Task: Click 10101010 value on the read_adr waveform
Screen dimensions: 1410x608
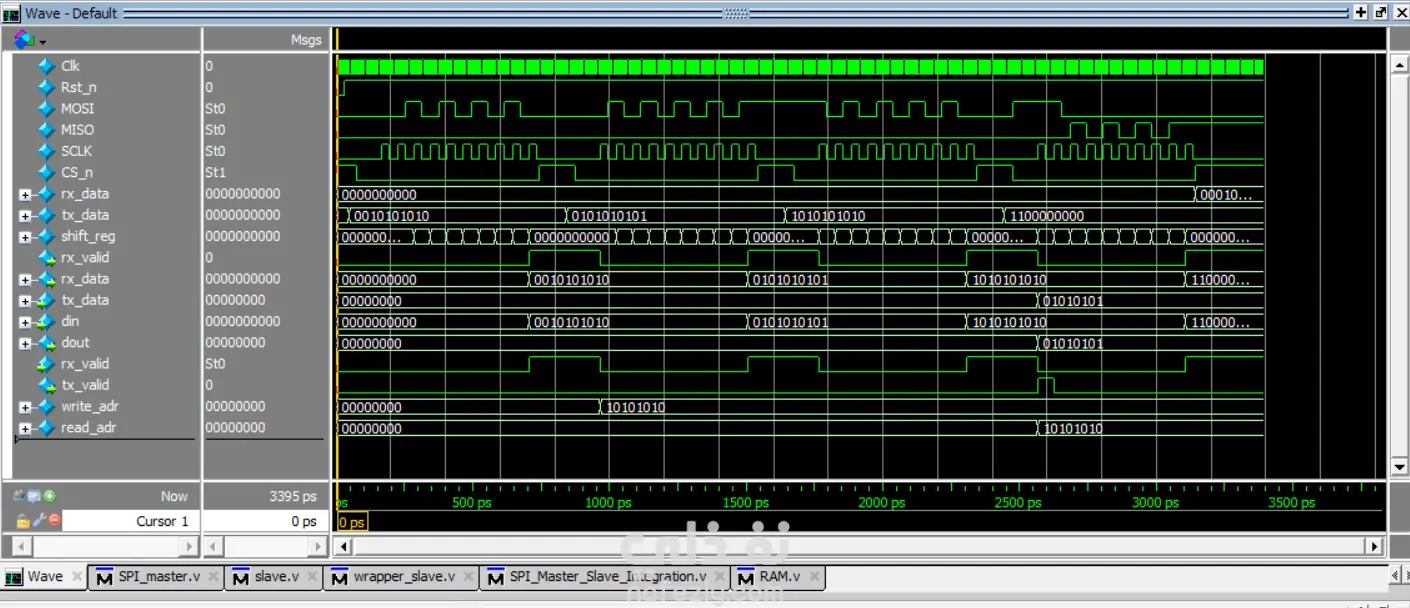Action: pos(1073,428)
